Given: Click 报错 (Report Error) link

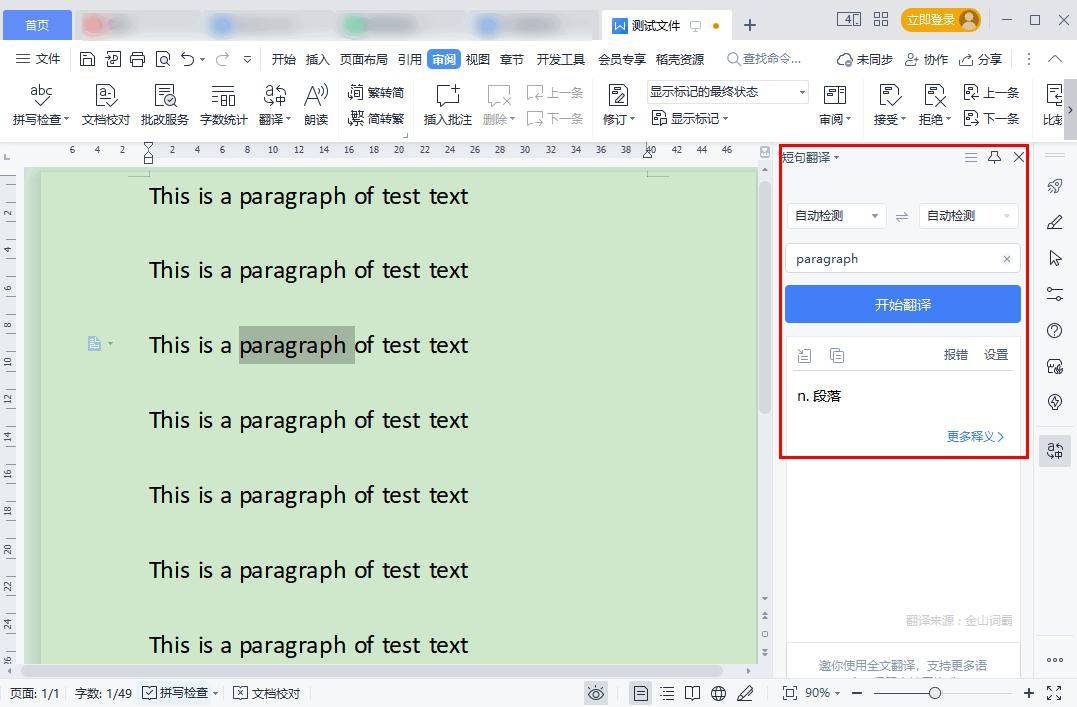Looking at the screenshot, I should 955,355.
